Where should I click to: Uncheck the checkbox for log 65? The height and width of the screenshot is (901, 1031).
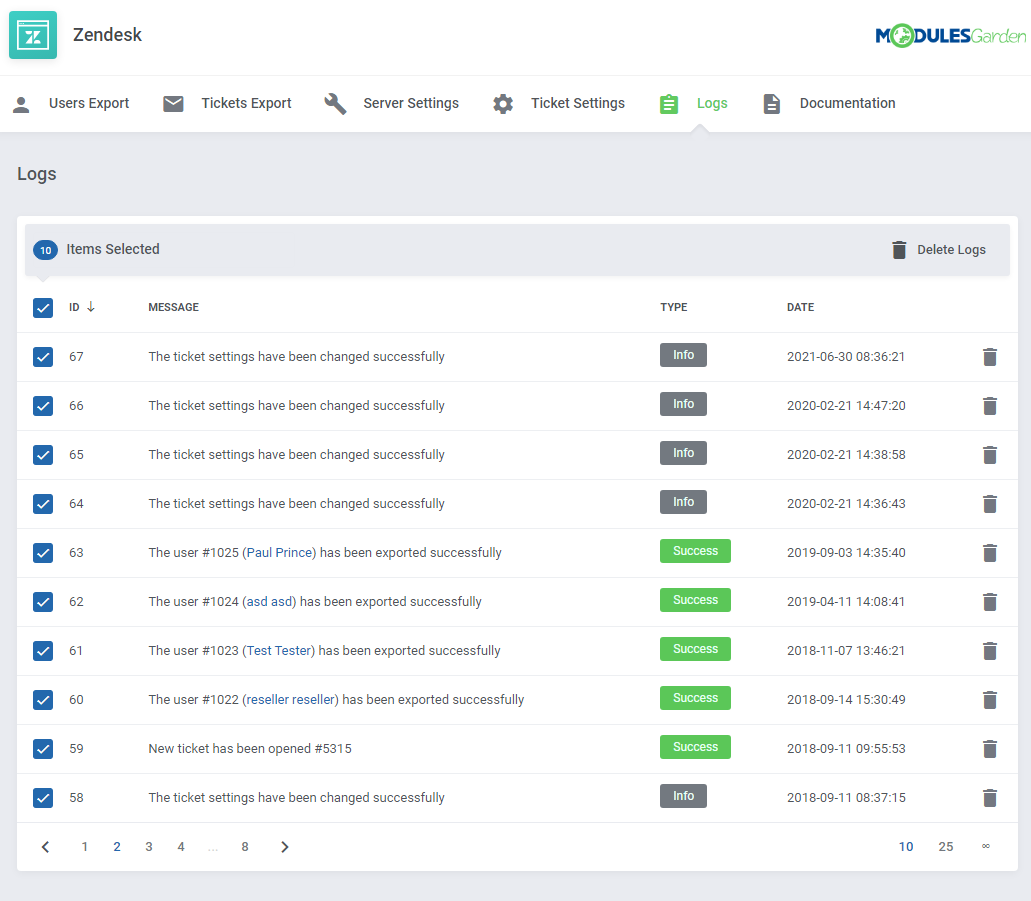click(x=43, y=455)
